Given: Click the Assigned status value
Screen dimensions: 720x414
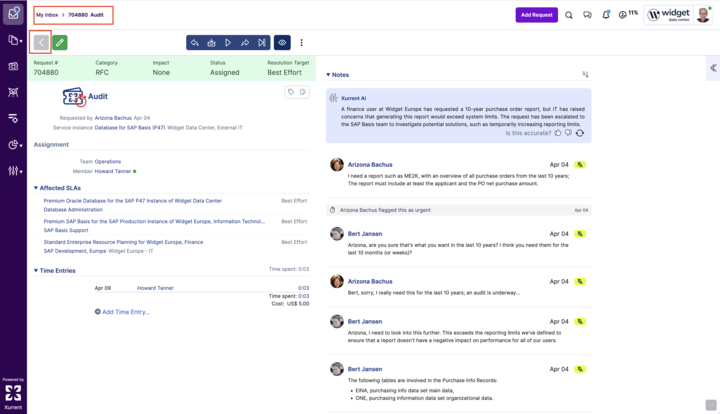Looking at the screenshot, I should click(x=225, y=73).
